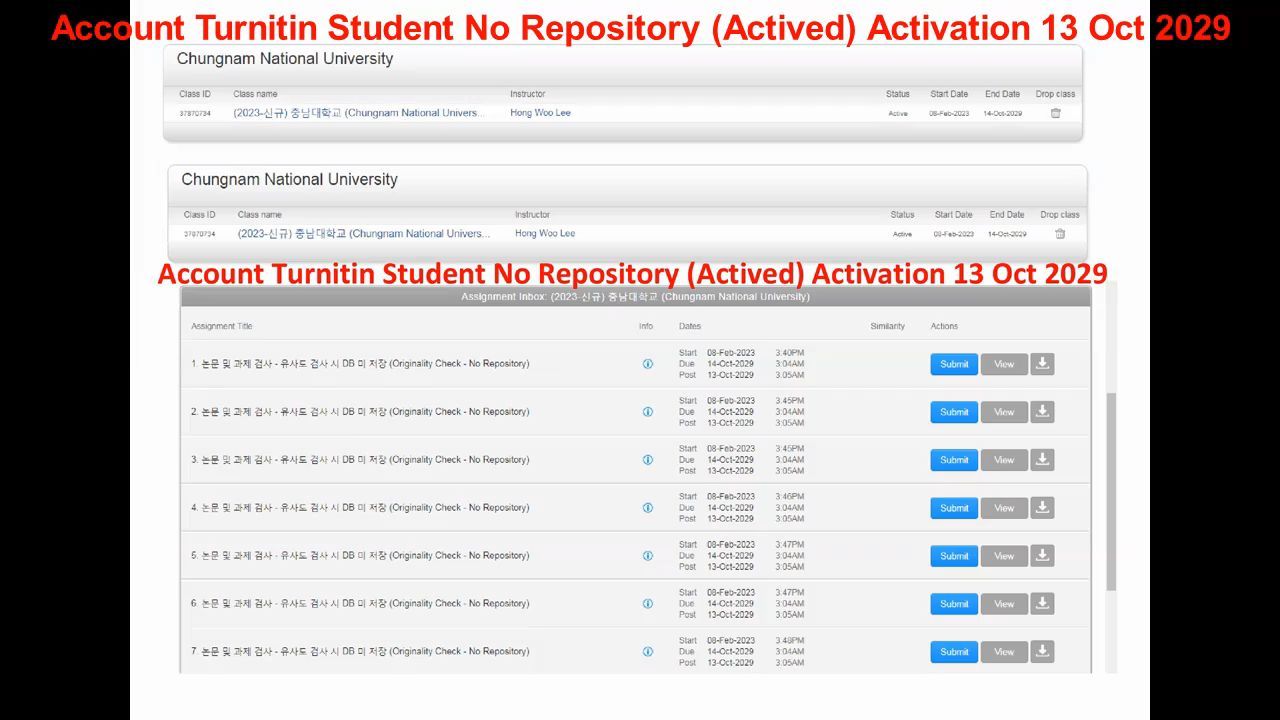This screenshot has height=720, width=1280.
Task: Click Assignment Title column header
Action: pyautogui.click(x=222, y=326)
